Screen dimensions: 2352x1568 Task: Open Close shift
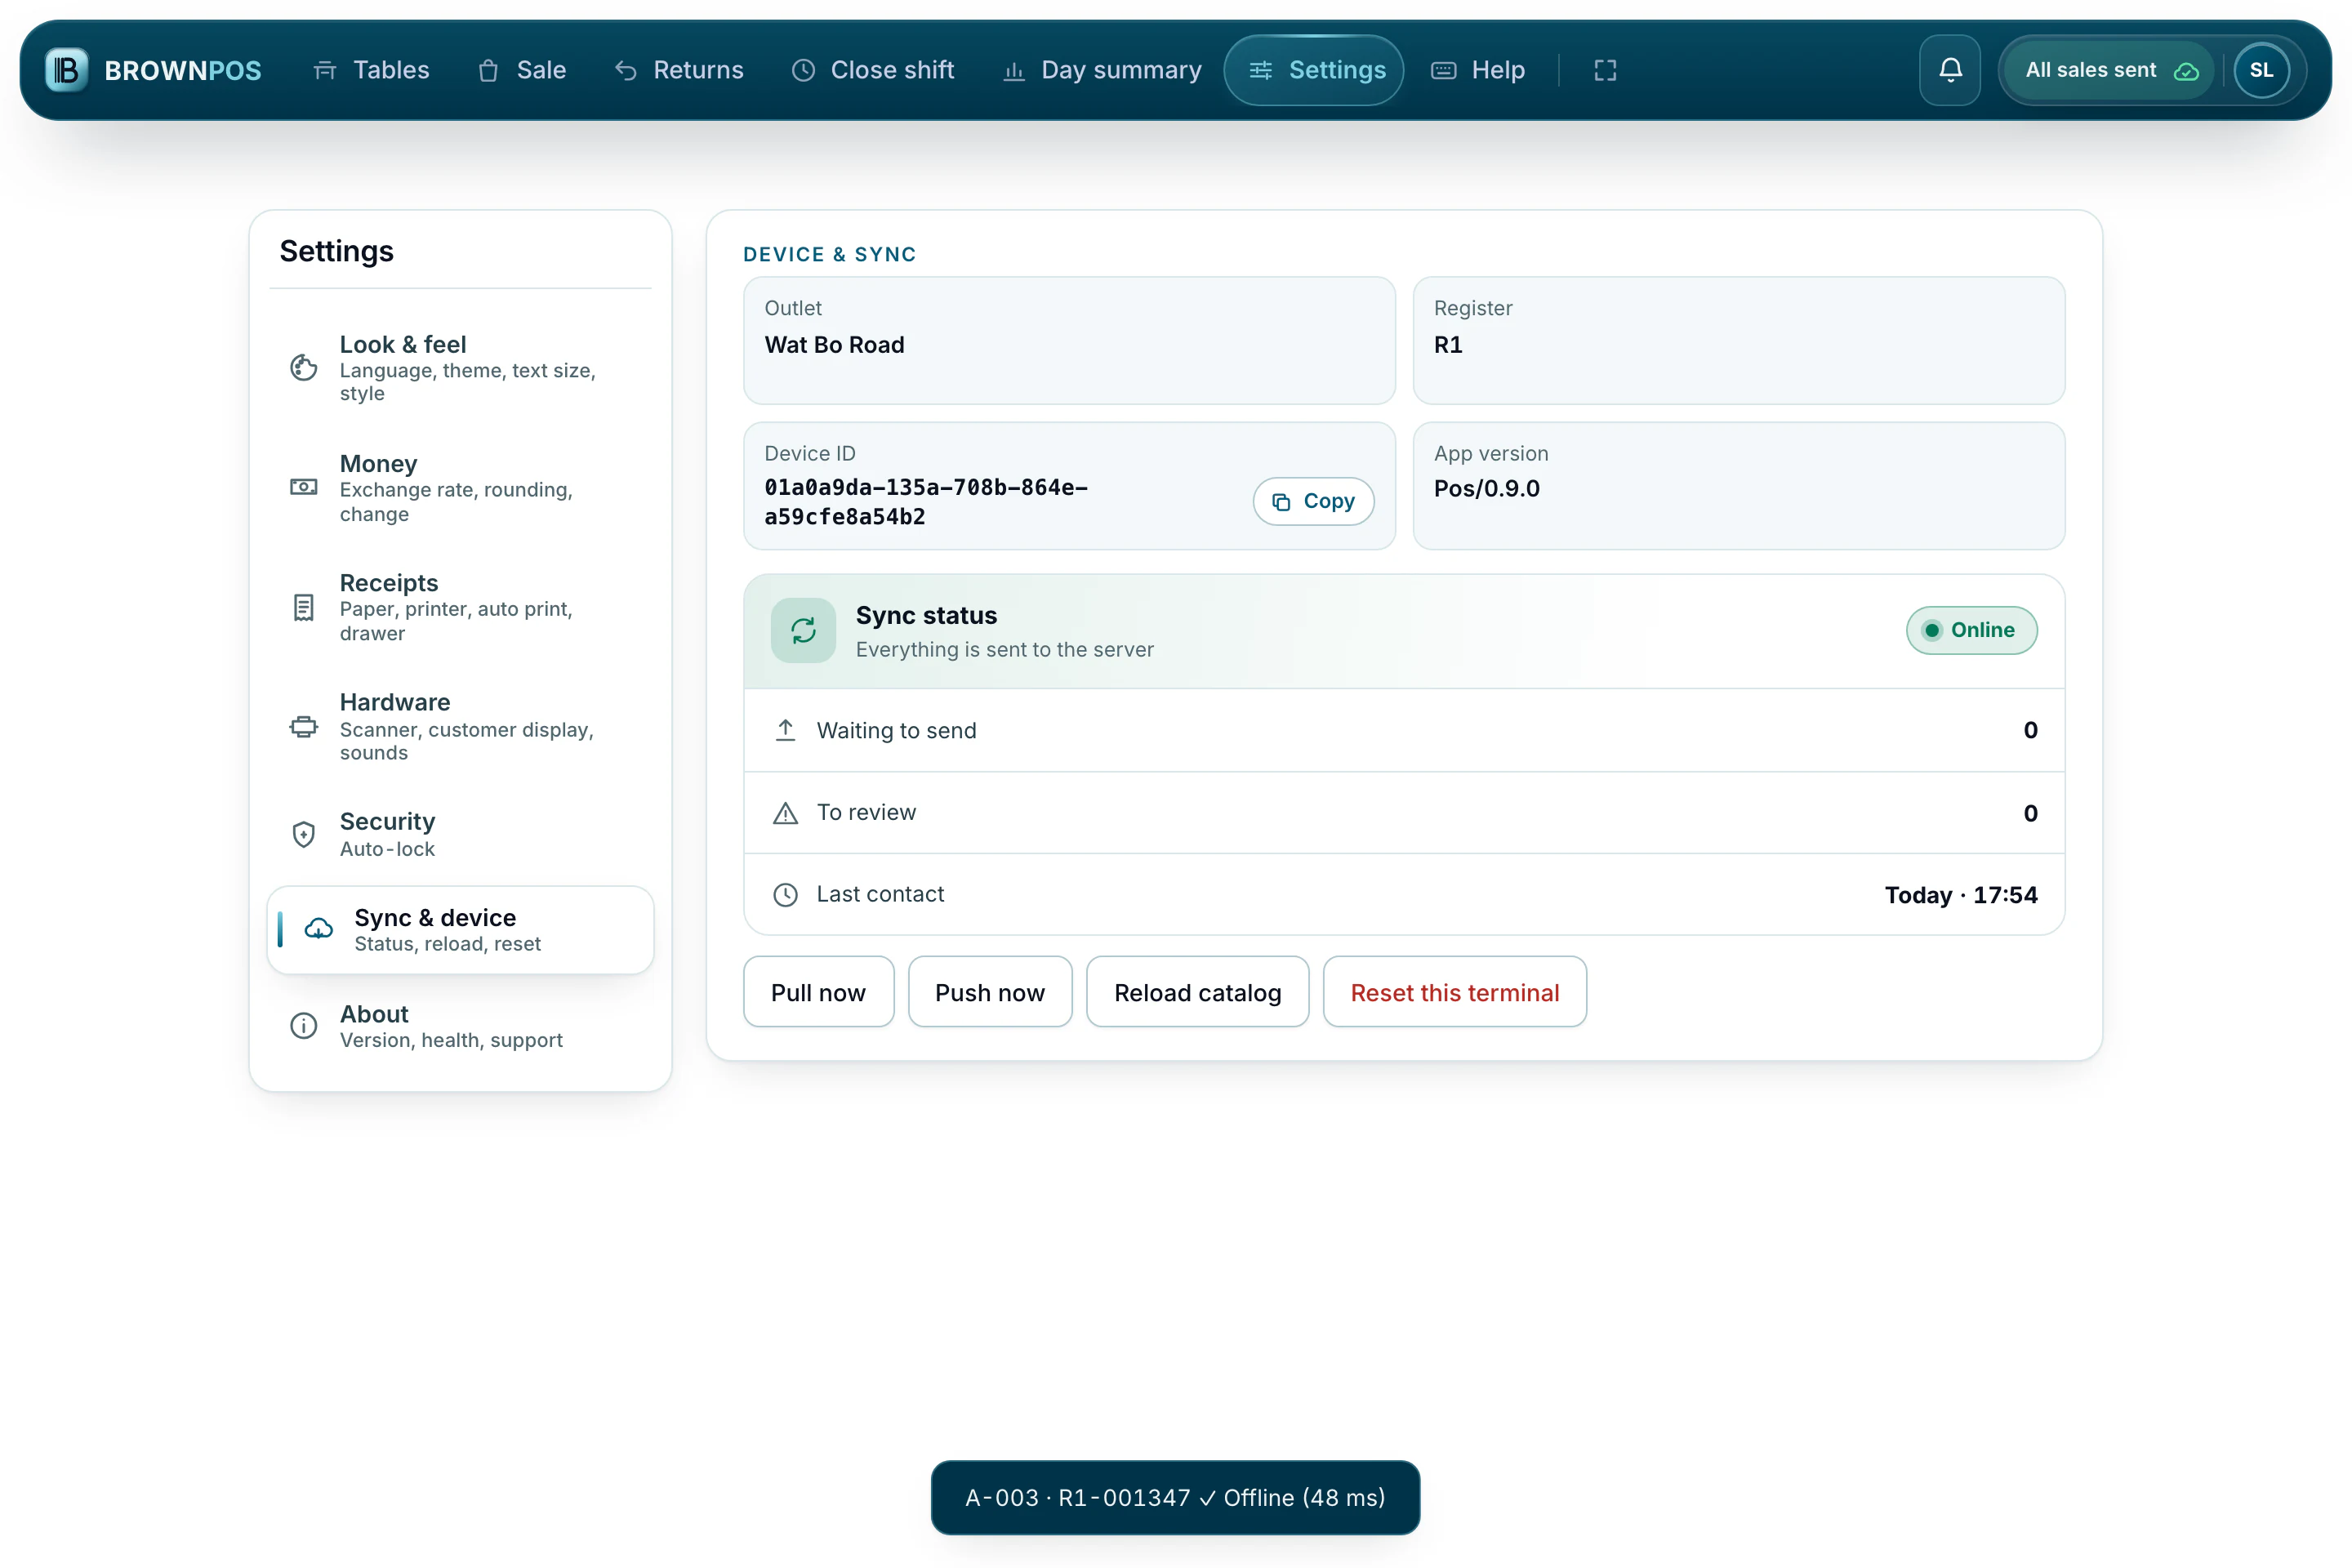pos(873,70)
